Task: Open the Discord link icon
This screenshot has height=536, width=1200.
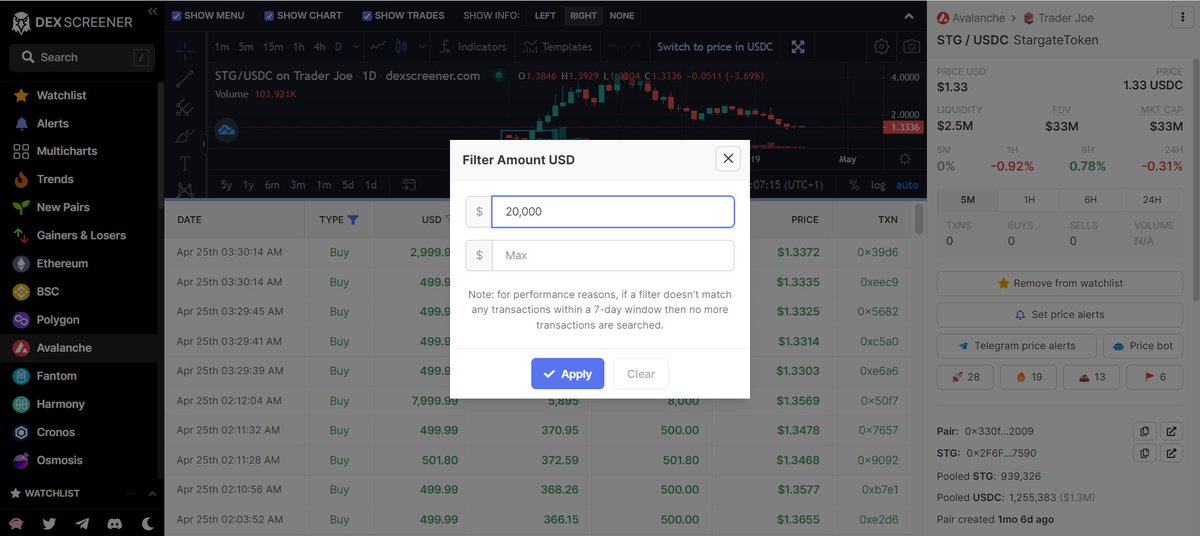Action: [x=115, y=523]
